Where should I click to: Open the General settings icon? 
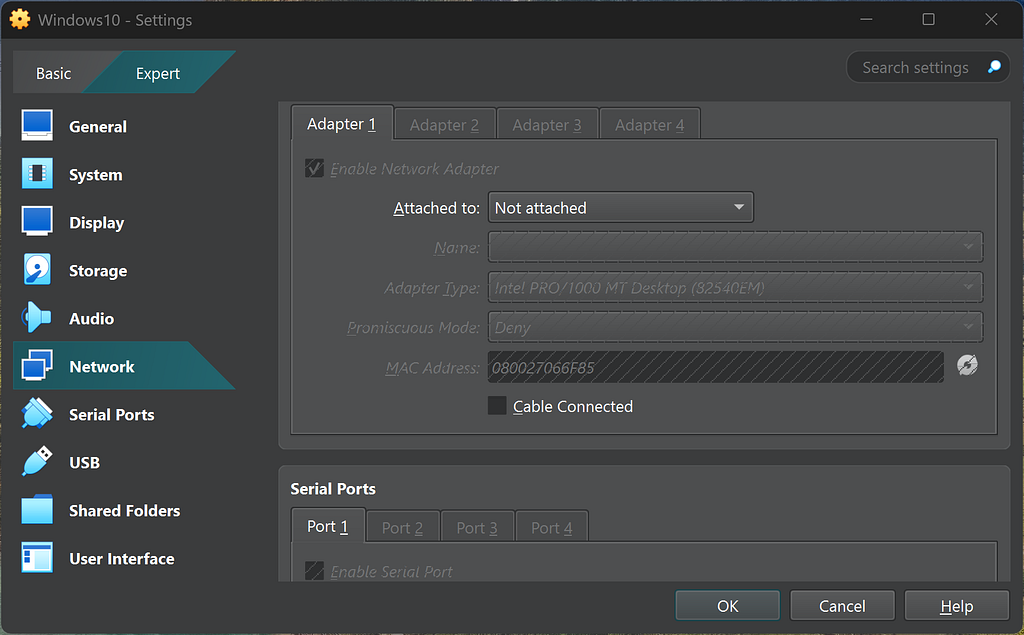(x=37, y=127)
